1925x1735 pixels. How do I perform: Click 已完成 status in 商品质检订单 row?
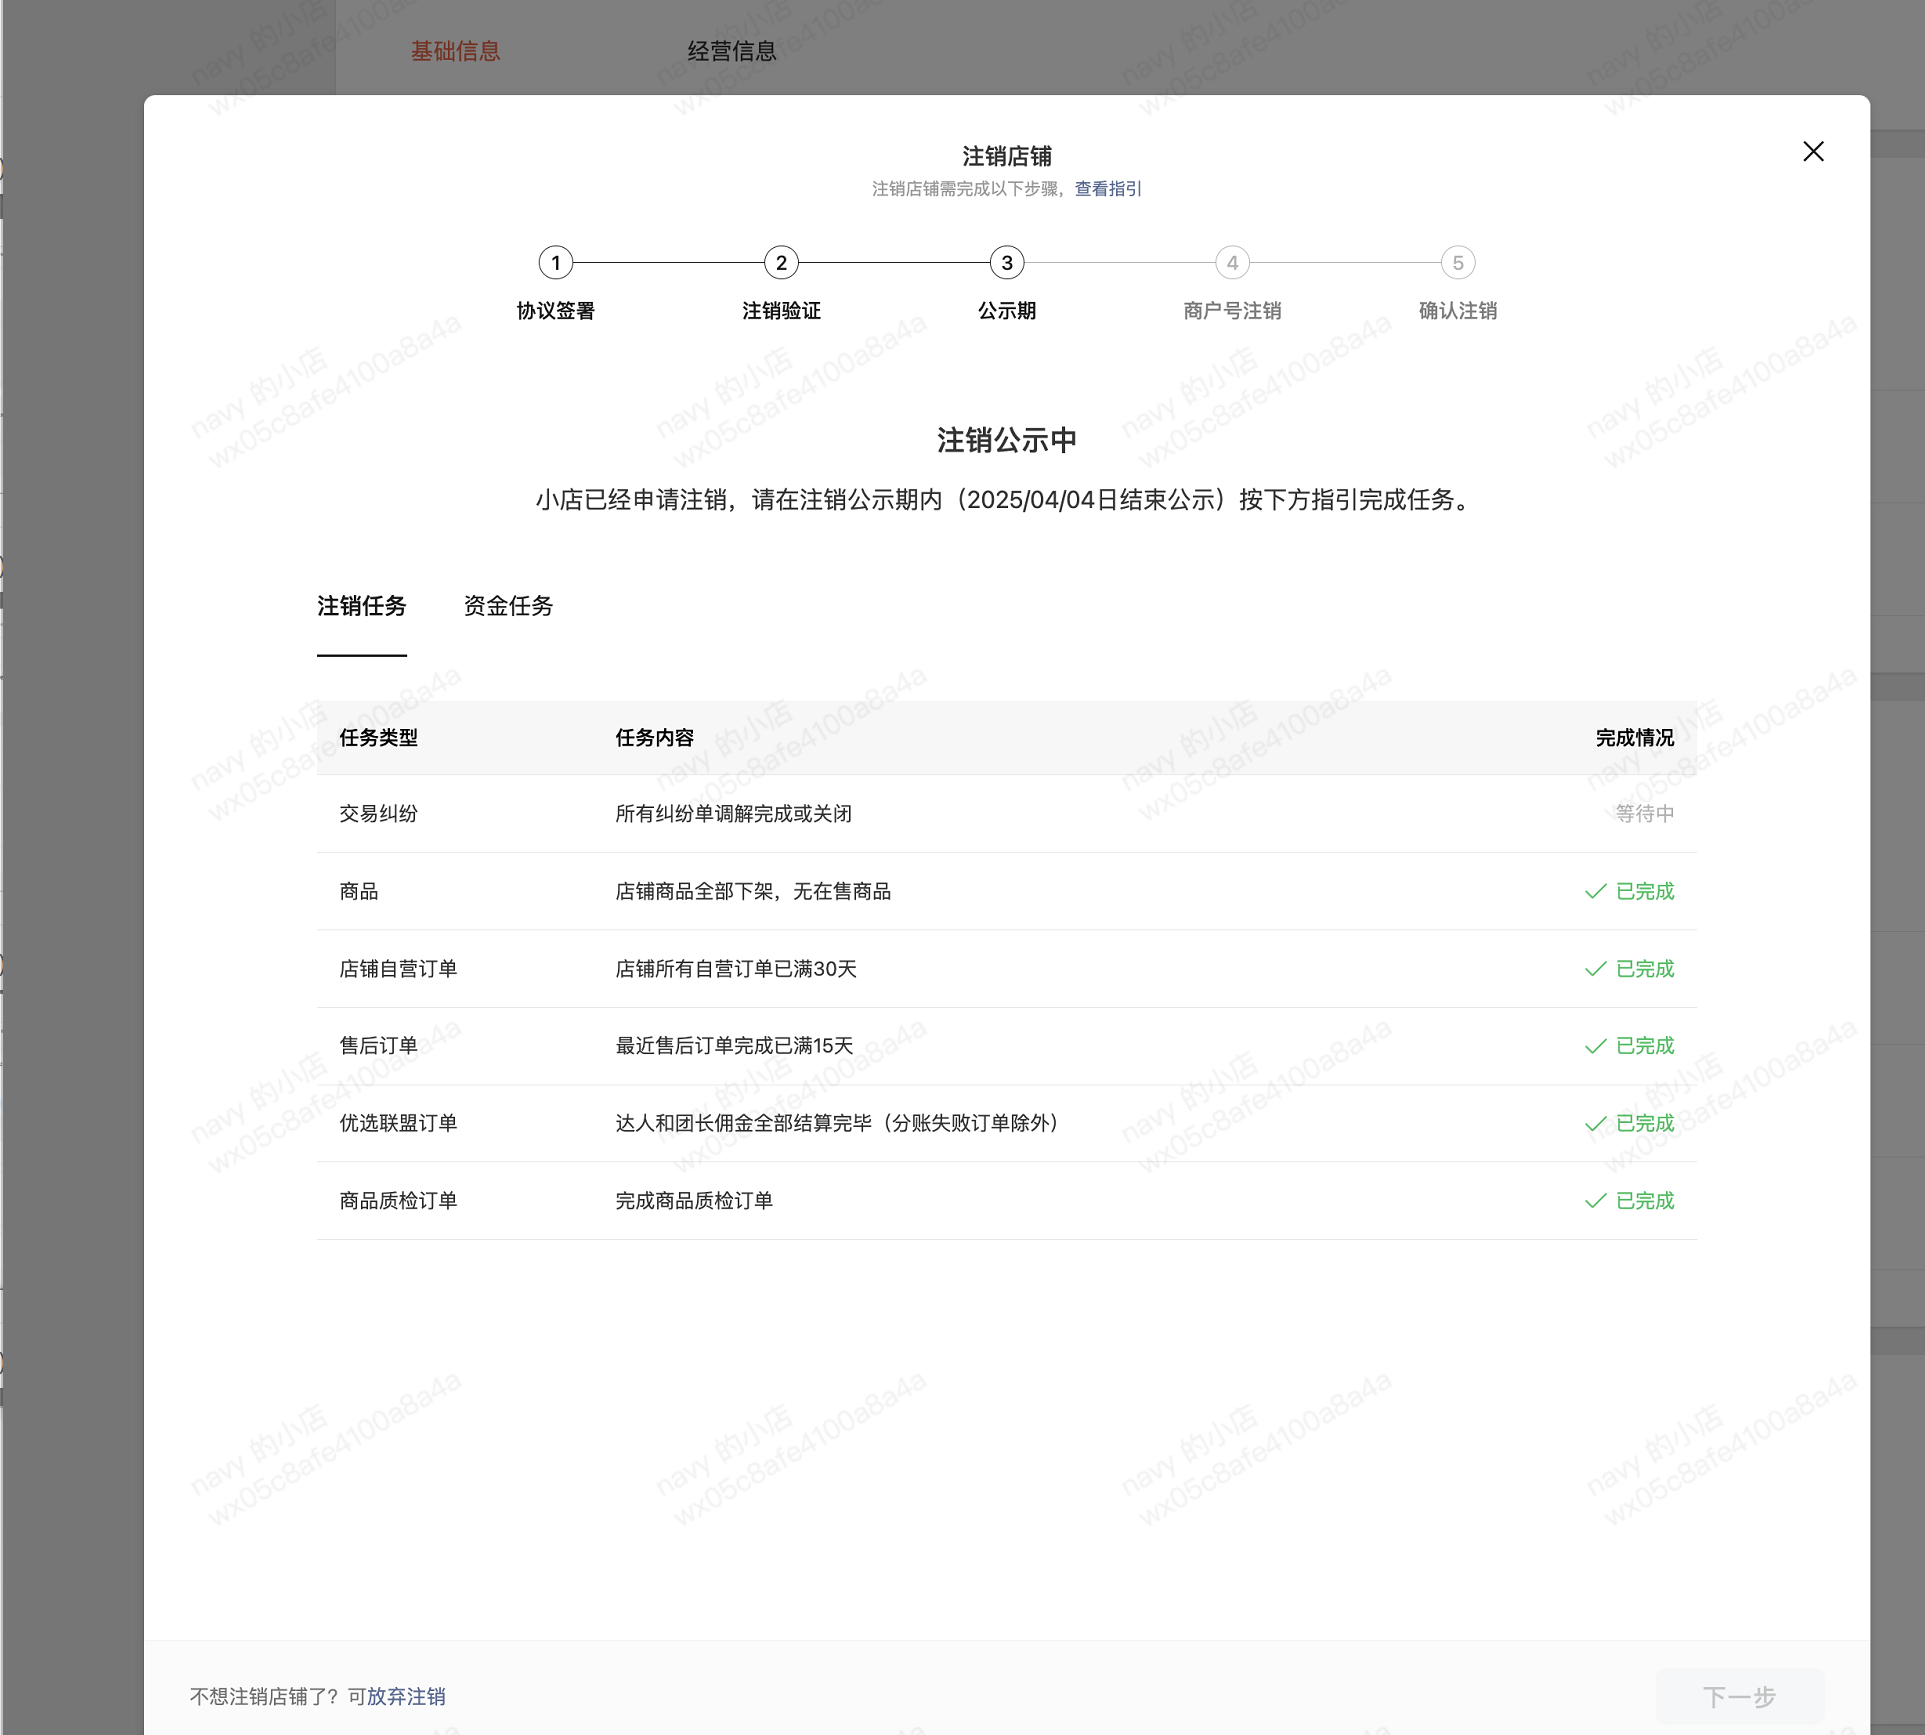click(x=1645, y=1201)
